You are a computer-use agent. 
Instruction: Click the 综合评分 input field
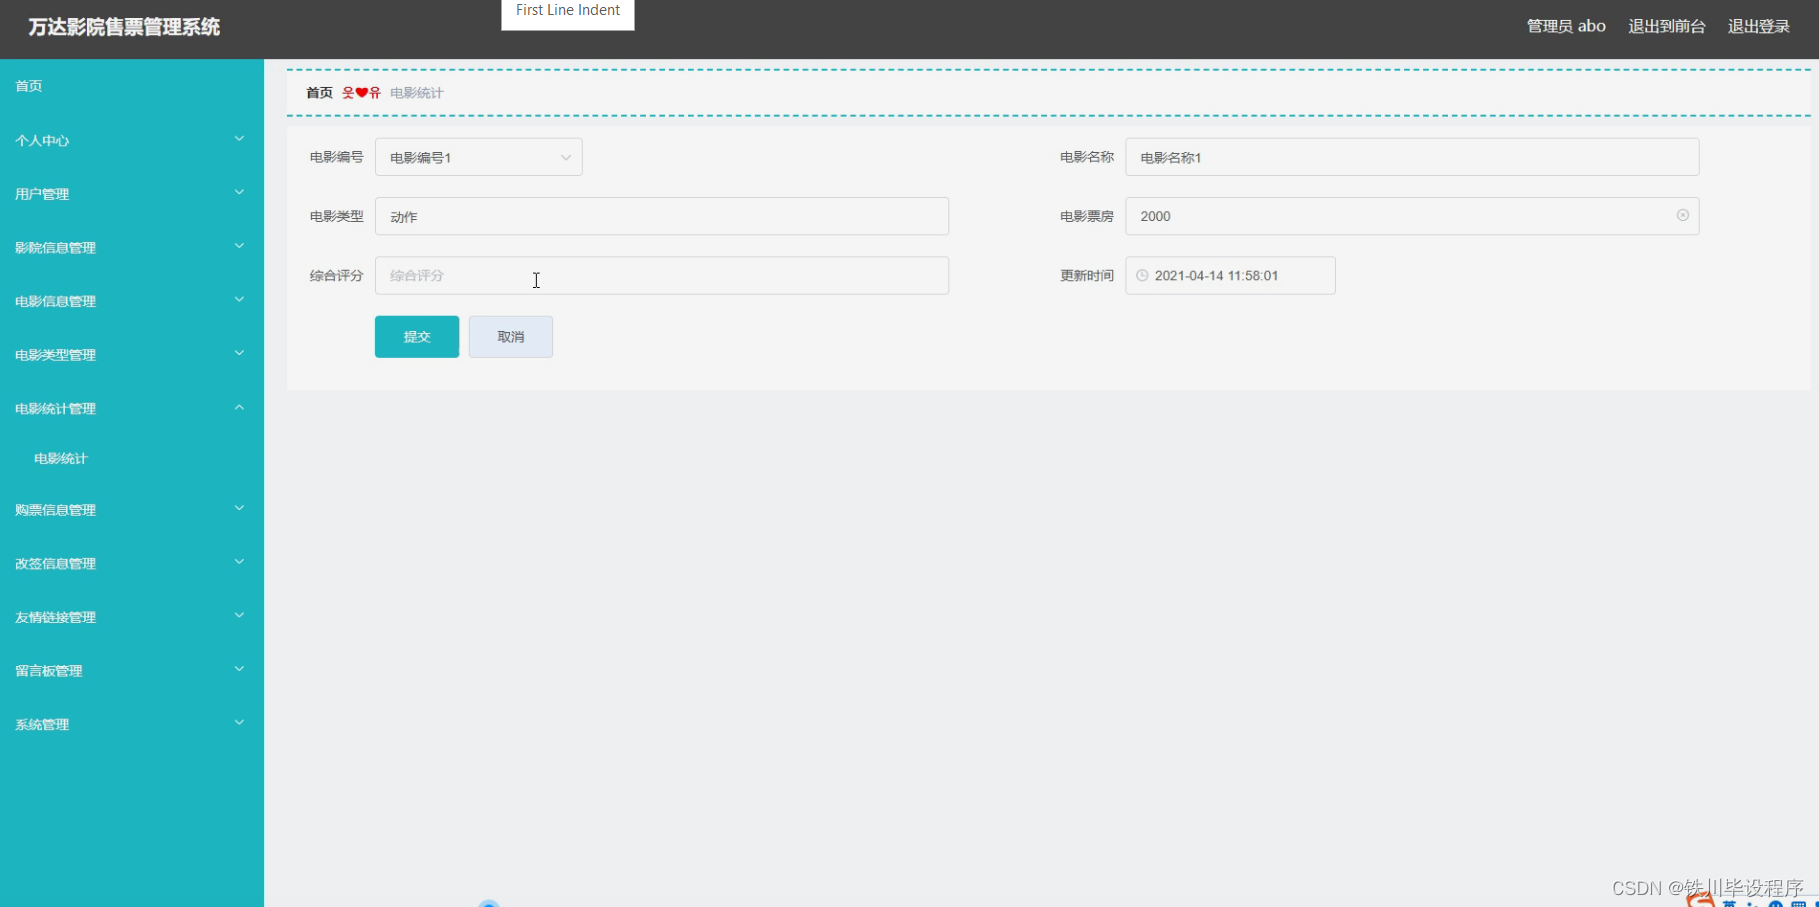tap(662, 275)
